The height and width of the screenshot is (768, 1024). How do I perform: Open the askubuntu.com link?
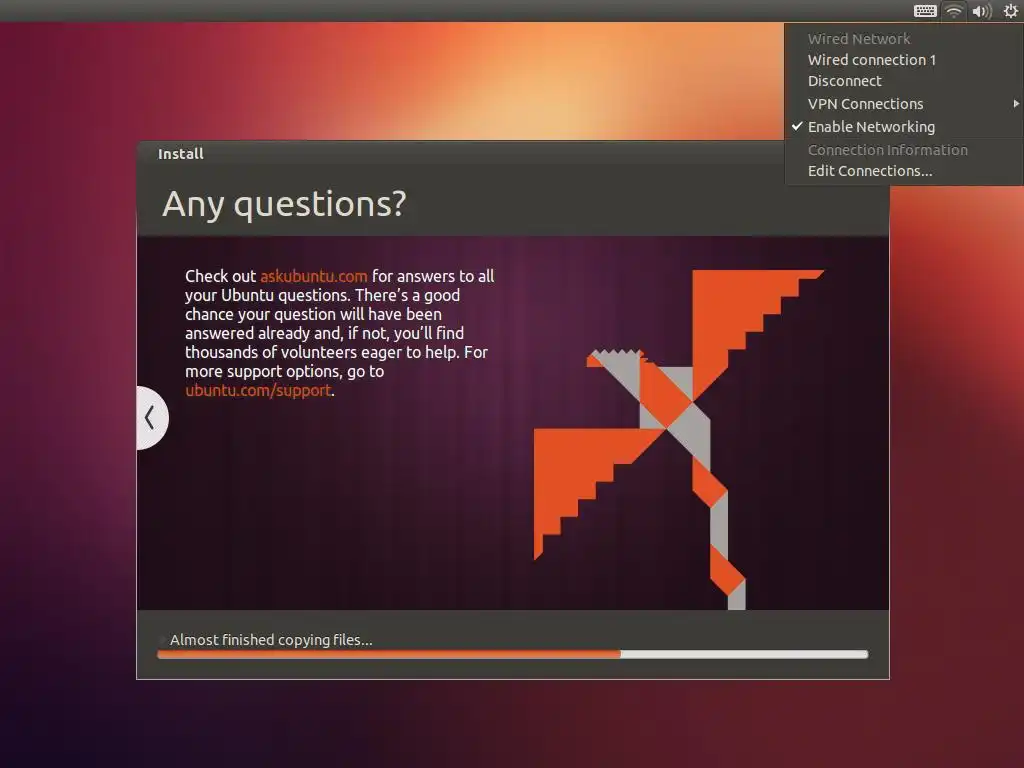pos(313,276)
